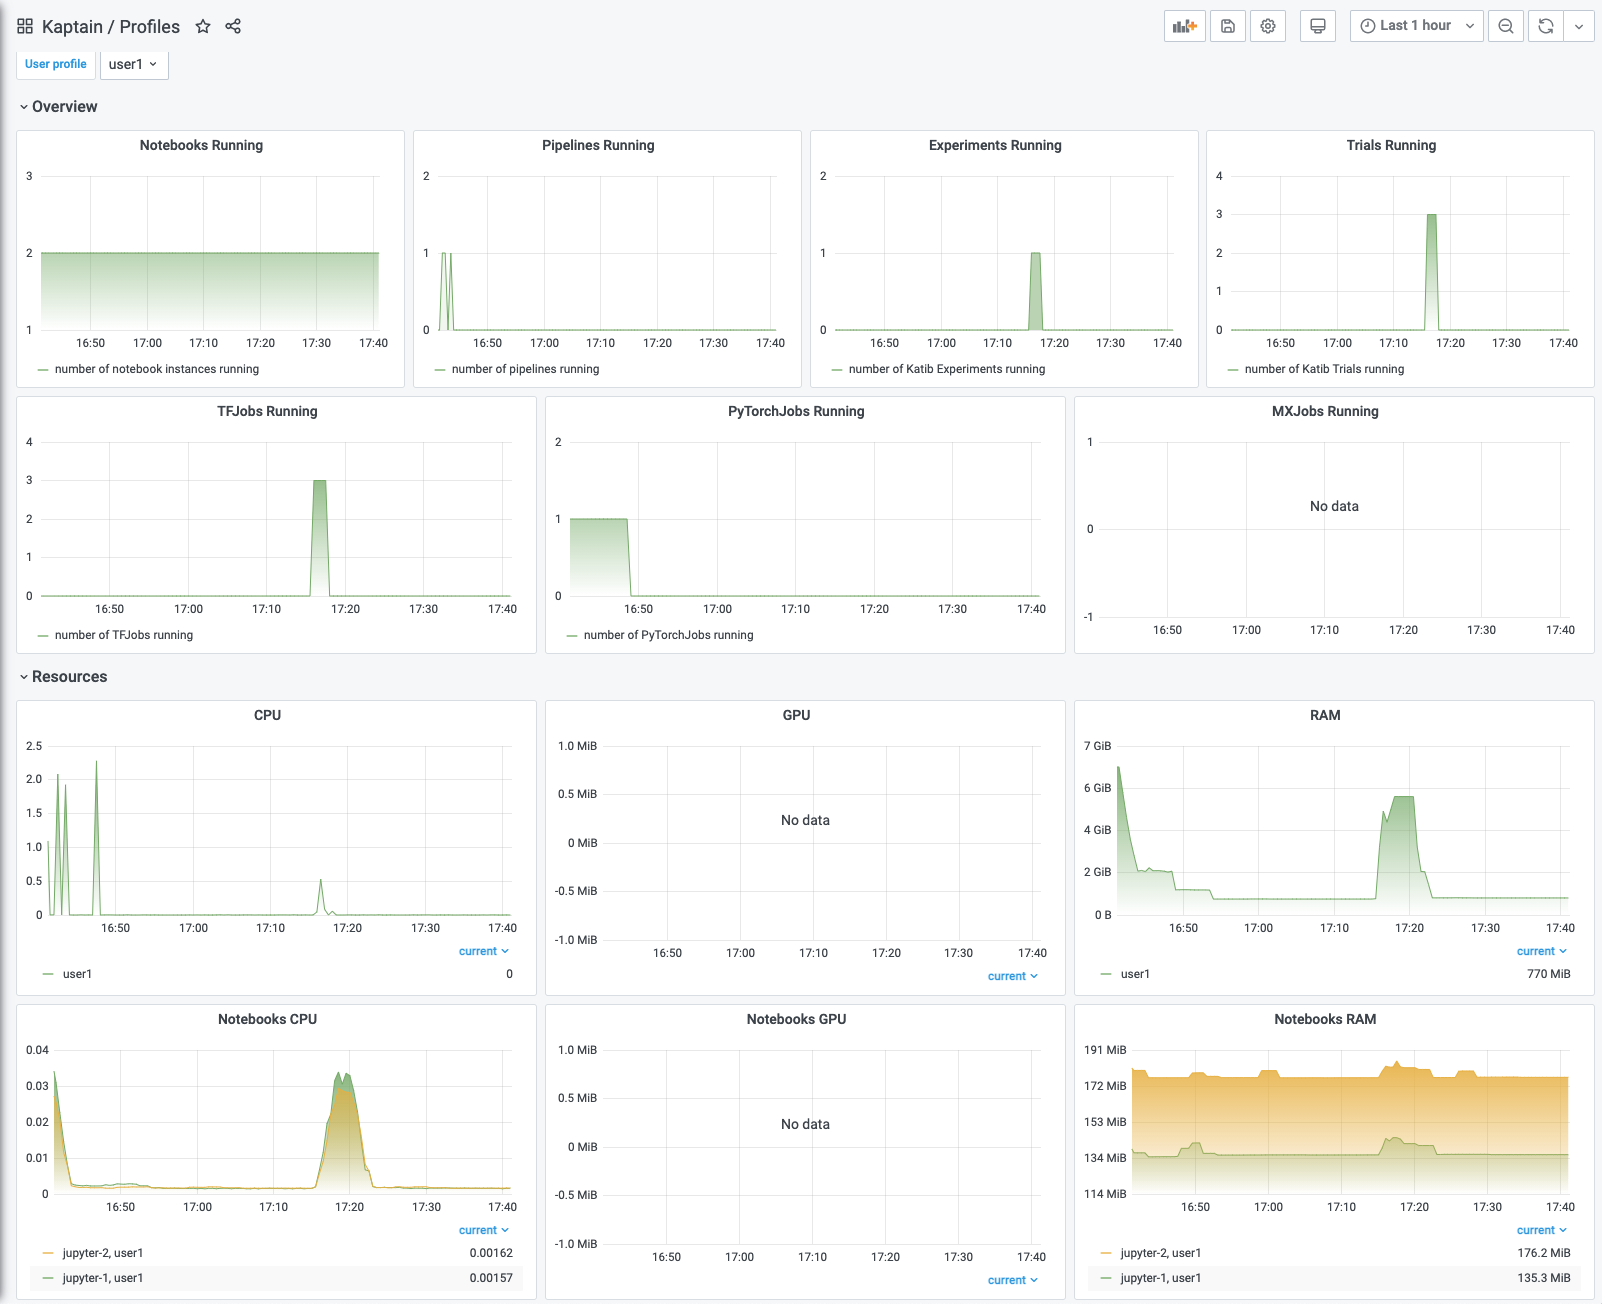Click the User profile label
Viewport: 1602px width, 1304px height.
tap(56, 64)
